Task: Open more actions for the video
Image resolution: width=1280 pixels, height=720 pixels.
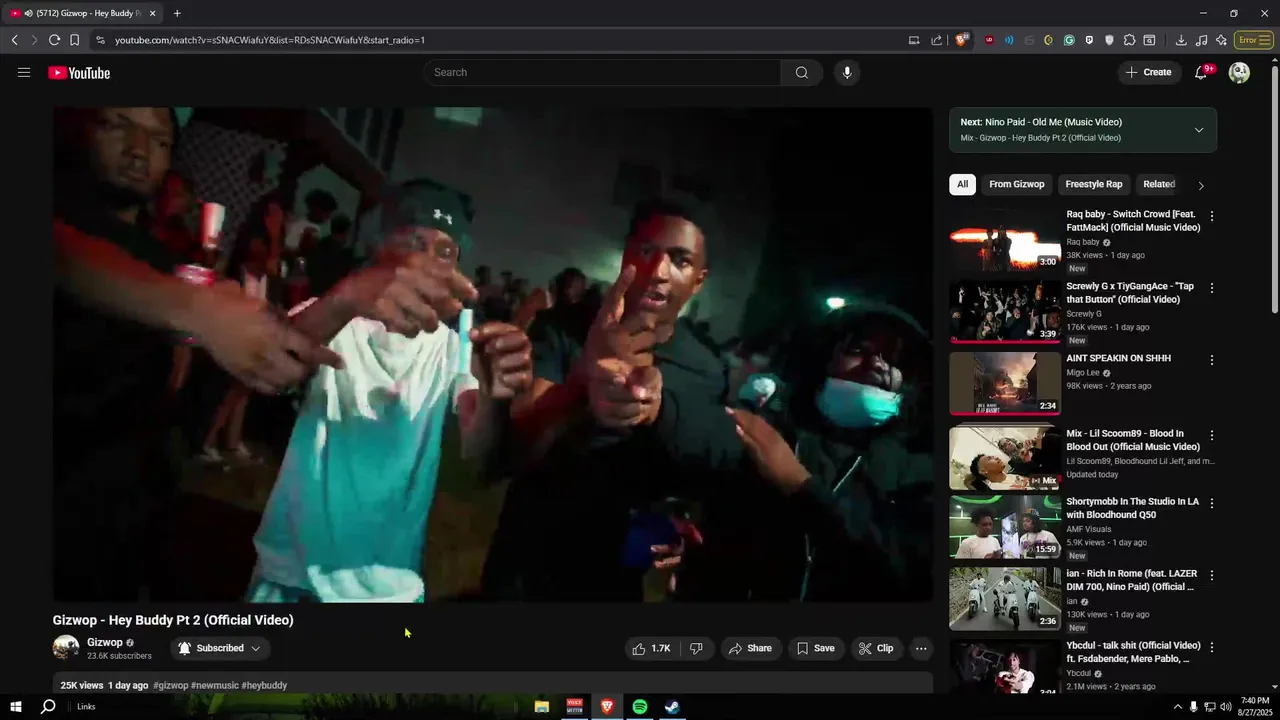Action: click(921, 648)
